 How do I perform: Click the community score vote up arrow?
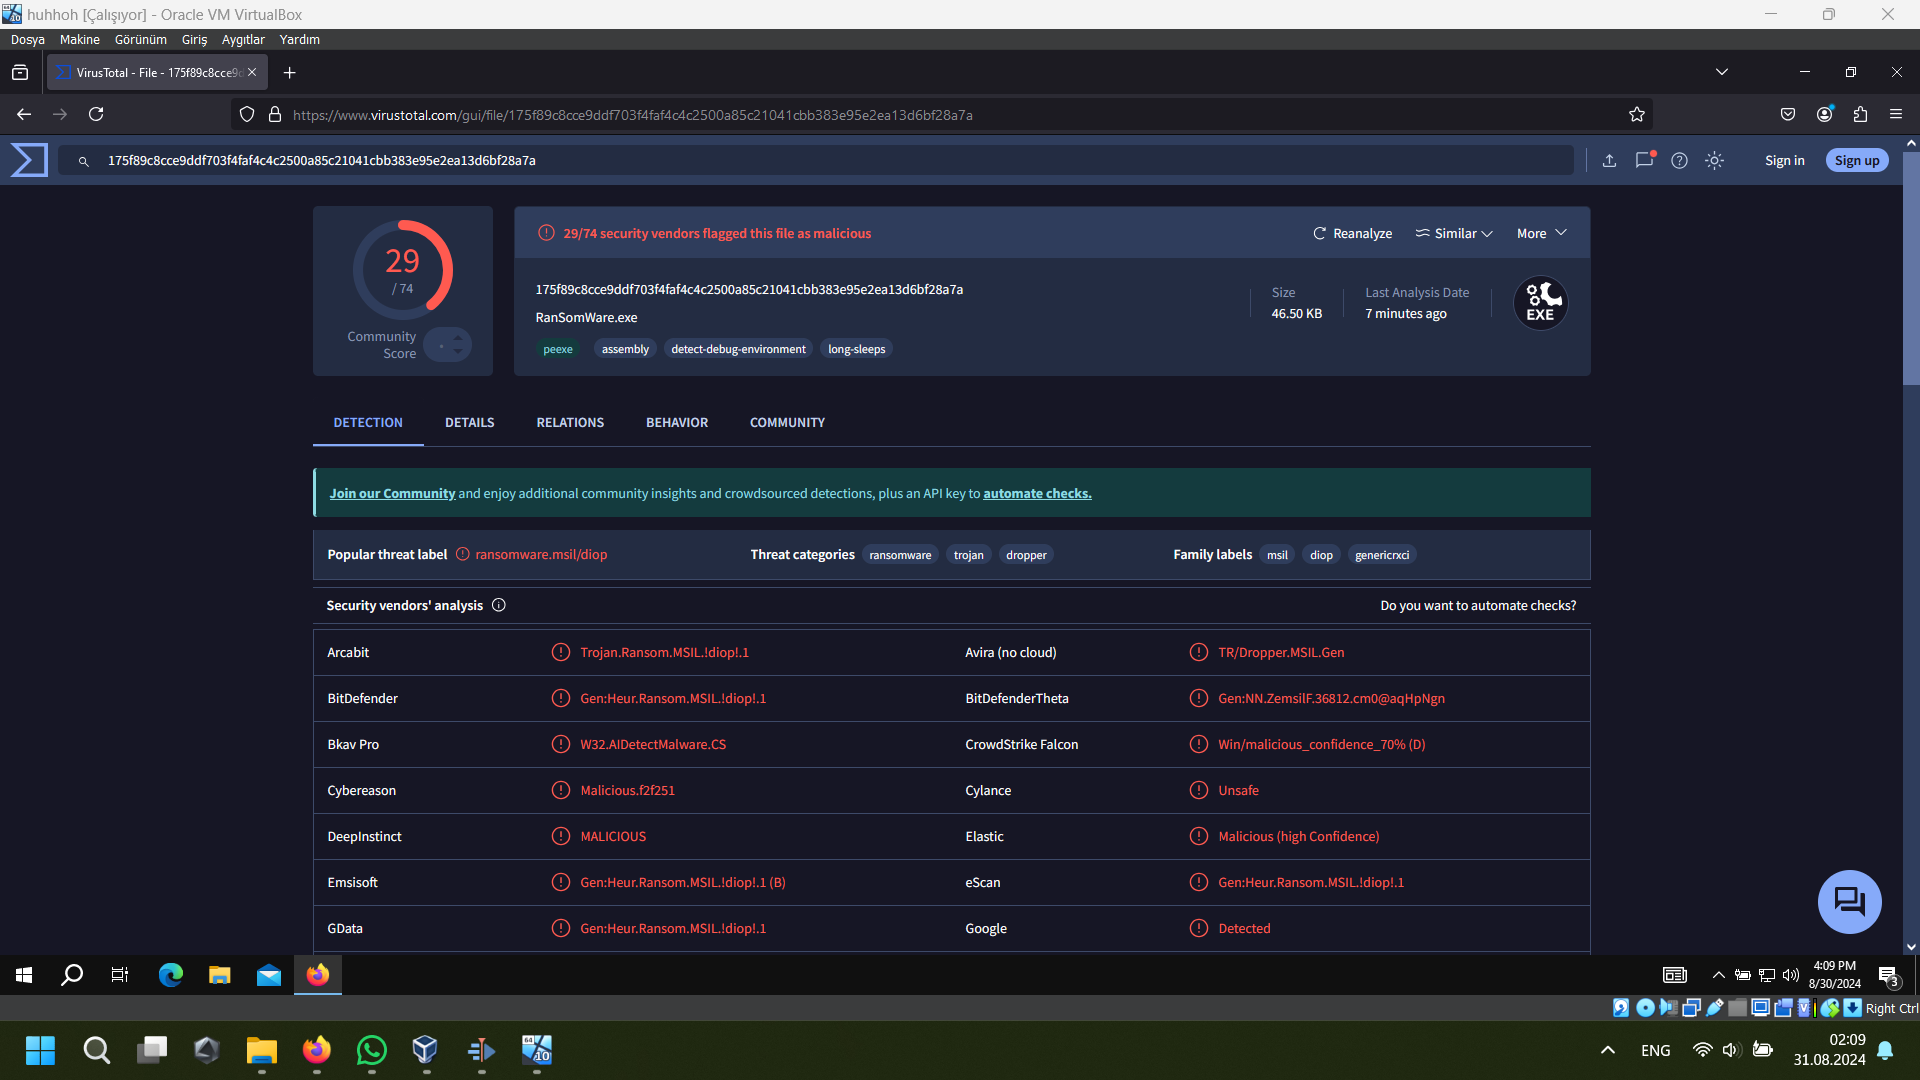pos(458,338)
